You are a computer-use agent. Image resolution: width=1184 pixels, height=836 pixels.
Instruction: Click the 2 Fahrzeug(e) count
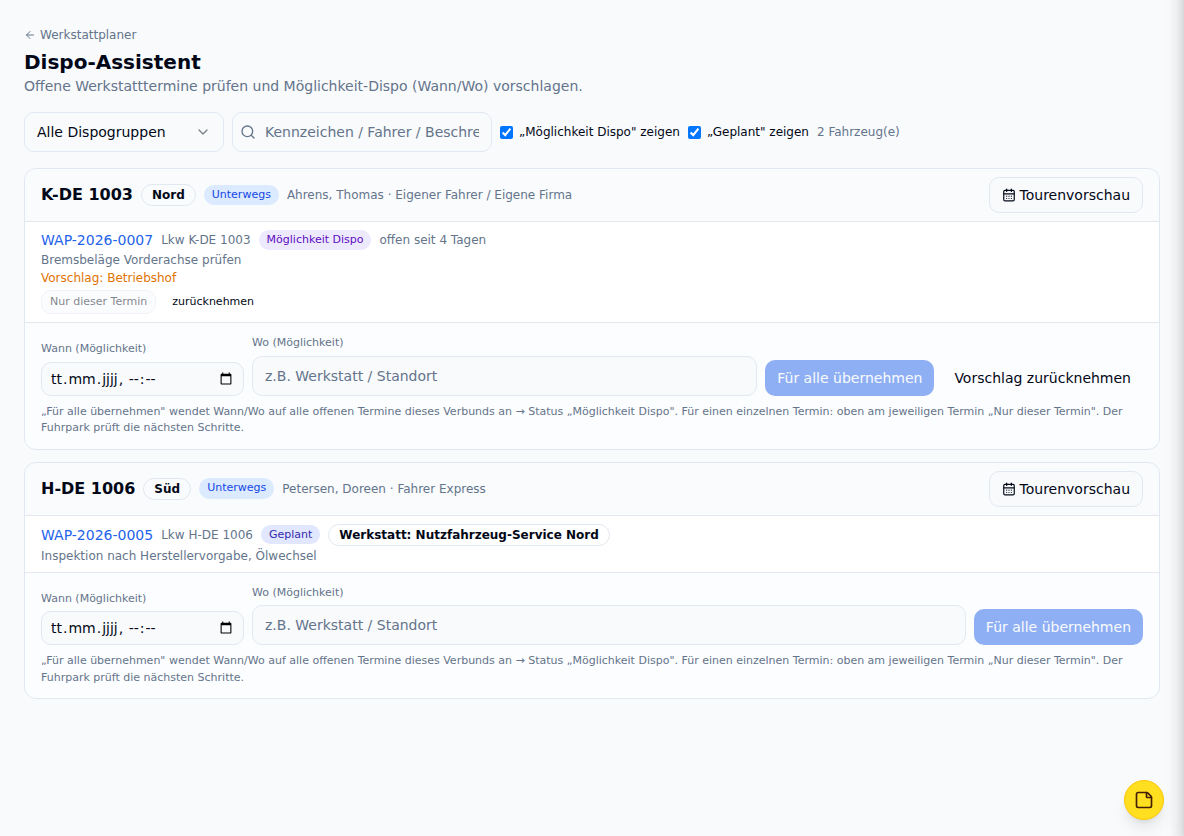click(858, 131)
